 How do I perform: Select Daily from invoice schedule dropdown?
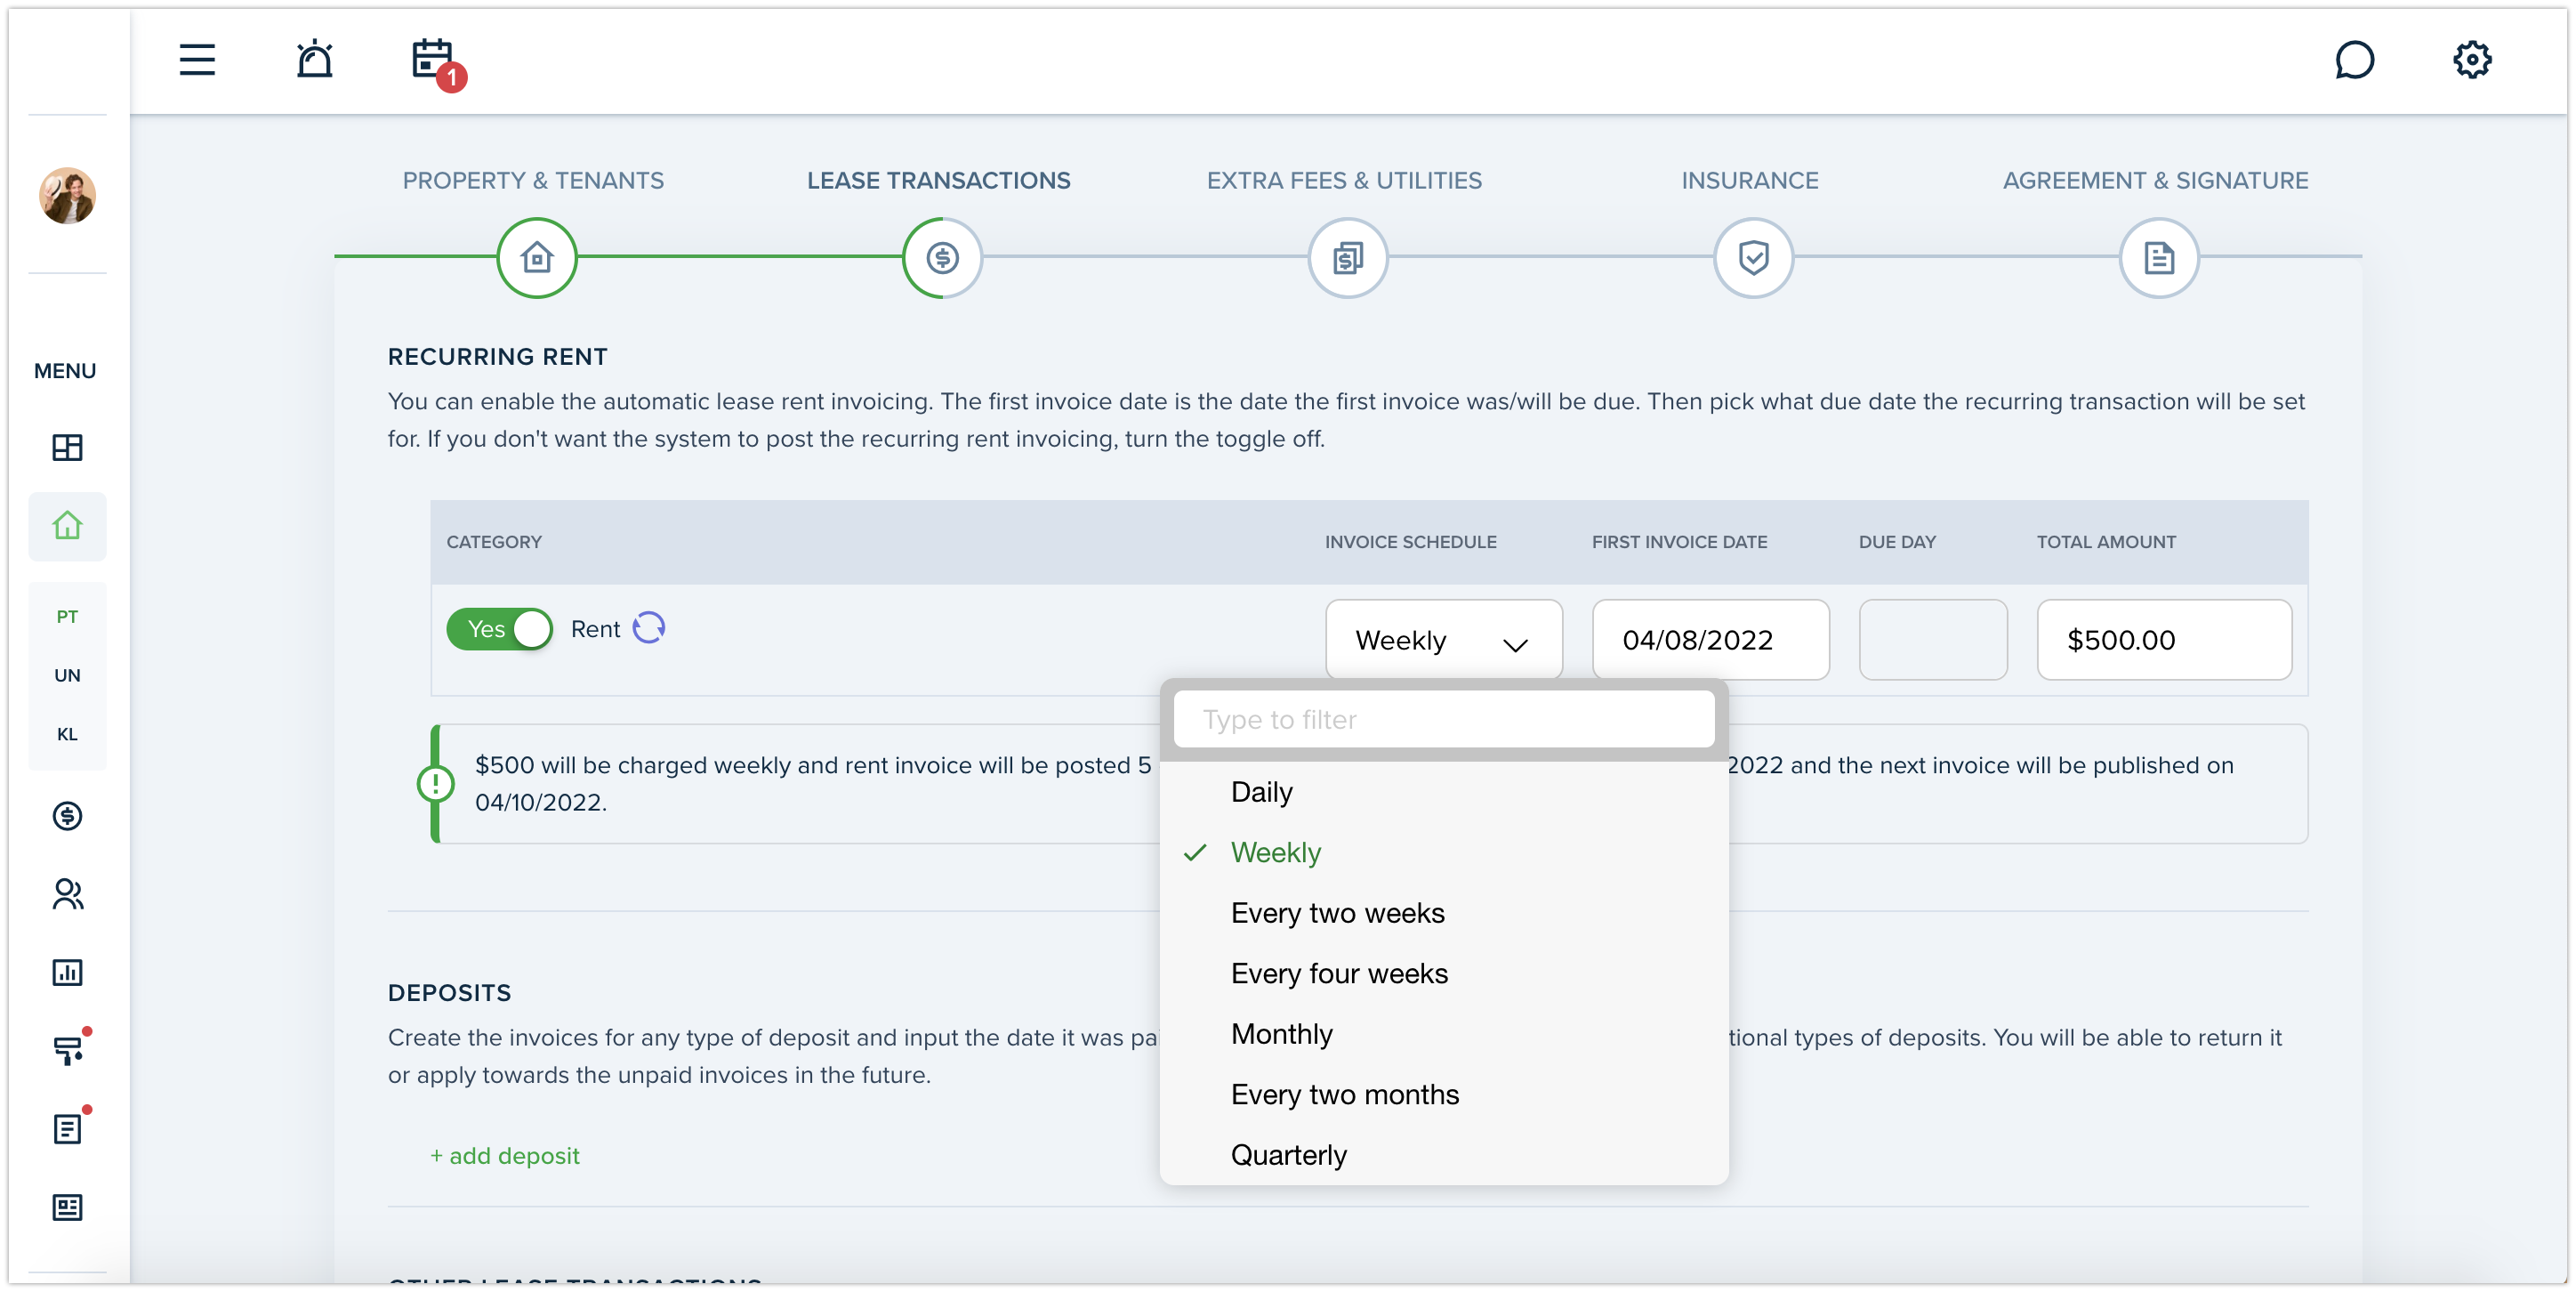click(1261, 791)
